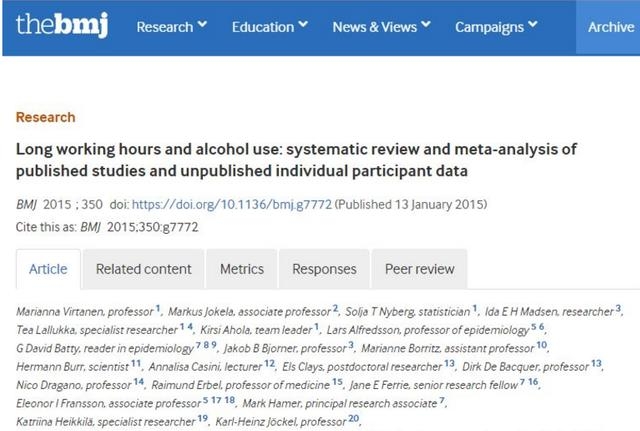
Task: Click author G David Batty
Action: [x=49, y=348]
